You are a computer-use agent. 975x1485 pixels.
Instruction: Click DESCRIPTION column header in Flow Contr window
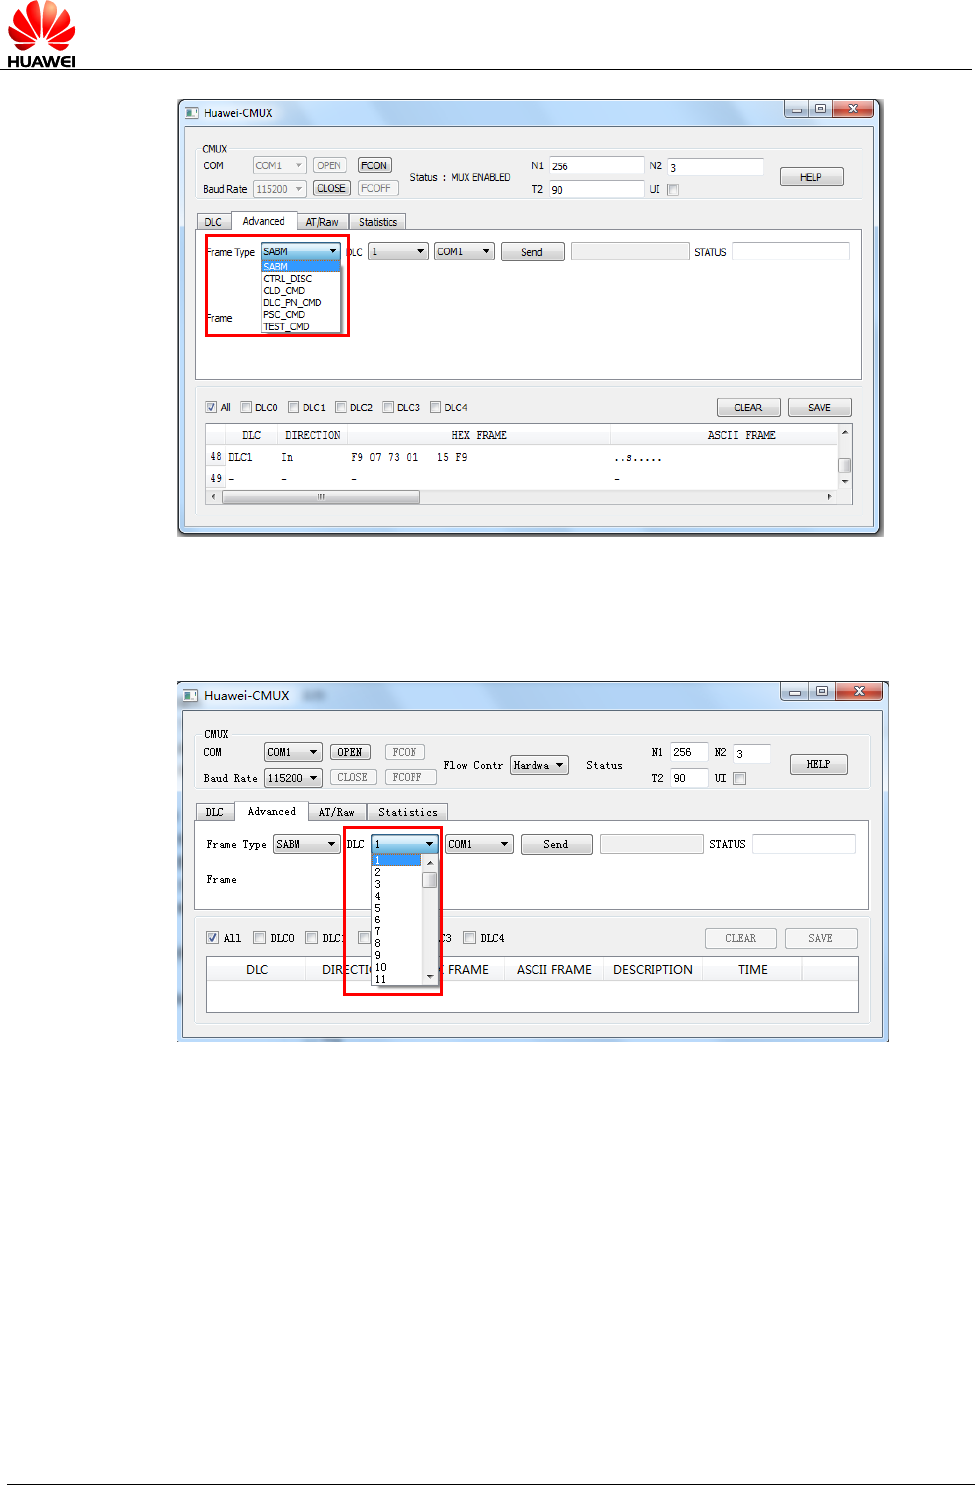pos(653,969)
